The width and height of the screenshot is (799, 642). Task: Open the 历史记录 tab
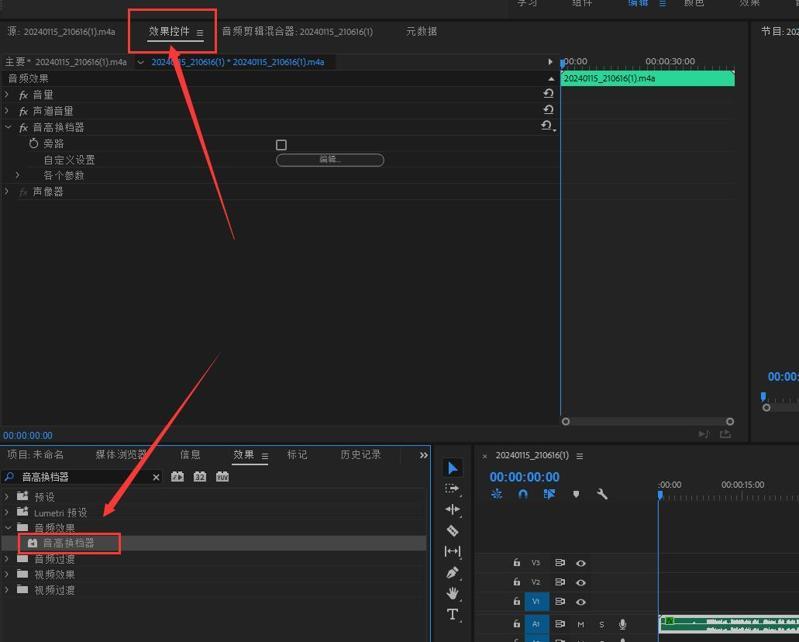(x=361, y=454)
